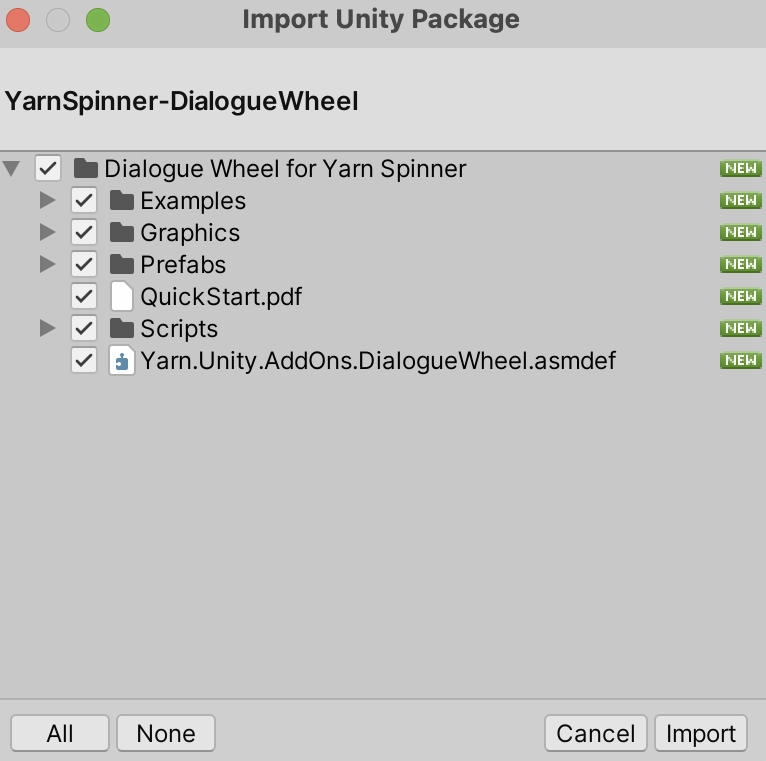The height and width of the screenshot is (761, 766).
Task: Click the QuickStart.pdf file icon
Action: click(x=122, y=296)
